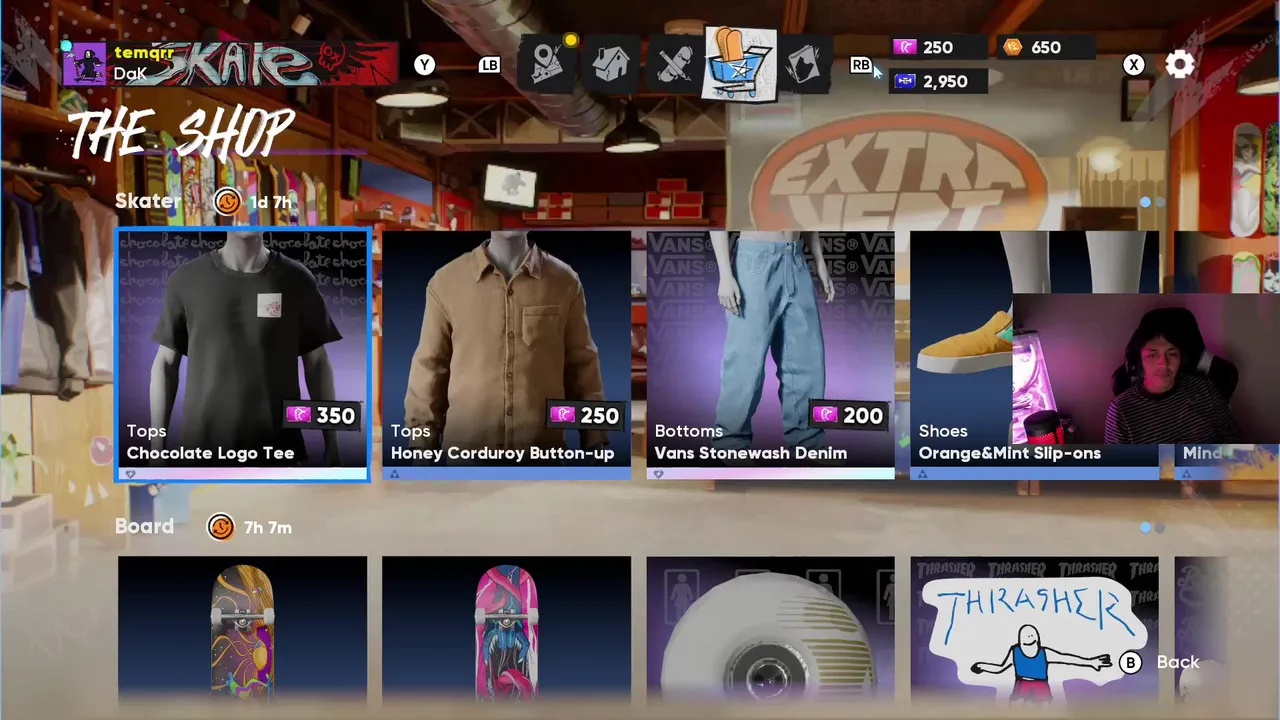Open the house tab icon

pyautogui.click(x=611, y=65)
